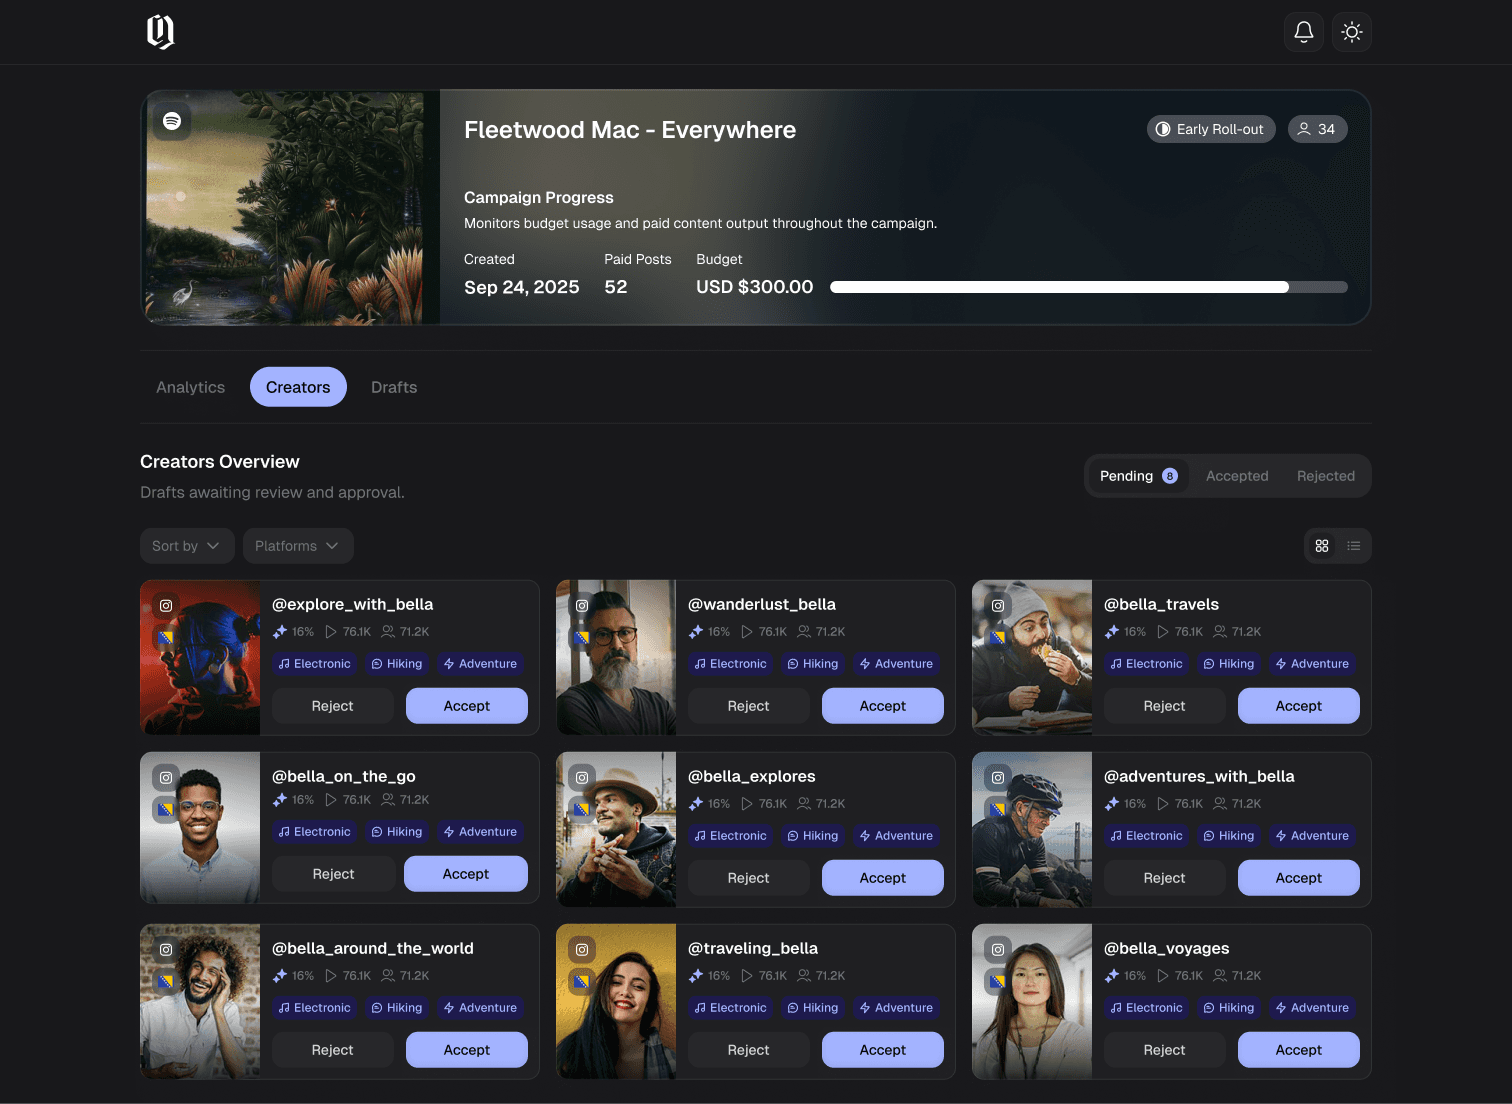This screenshot has width=1512, height=1104.
Task: Click the campaign budget progress bar
Action: tap(1089, 287)
